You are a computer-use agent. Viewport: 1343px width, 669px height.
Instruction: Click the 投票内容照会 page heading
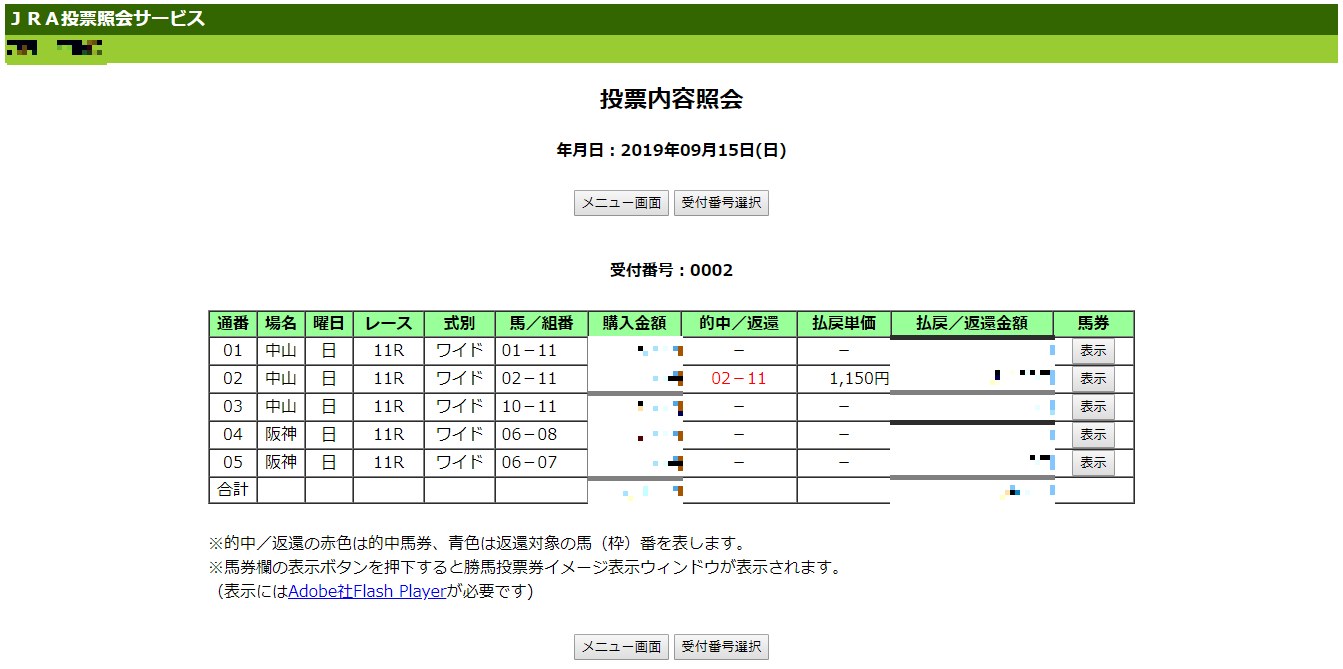671,99
